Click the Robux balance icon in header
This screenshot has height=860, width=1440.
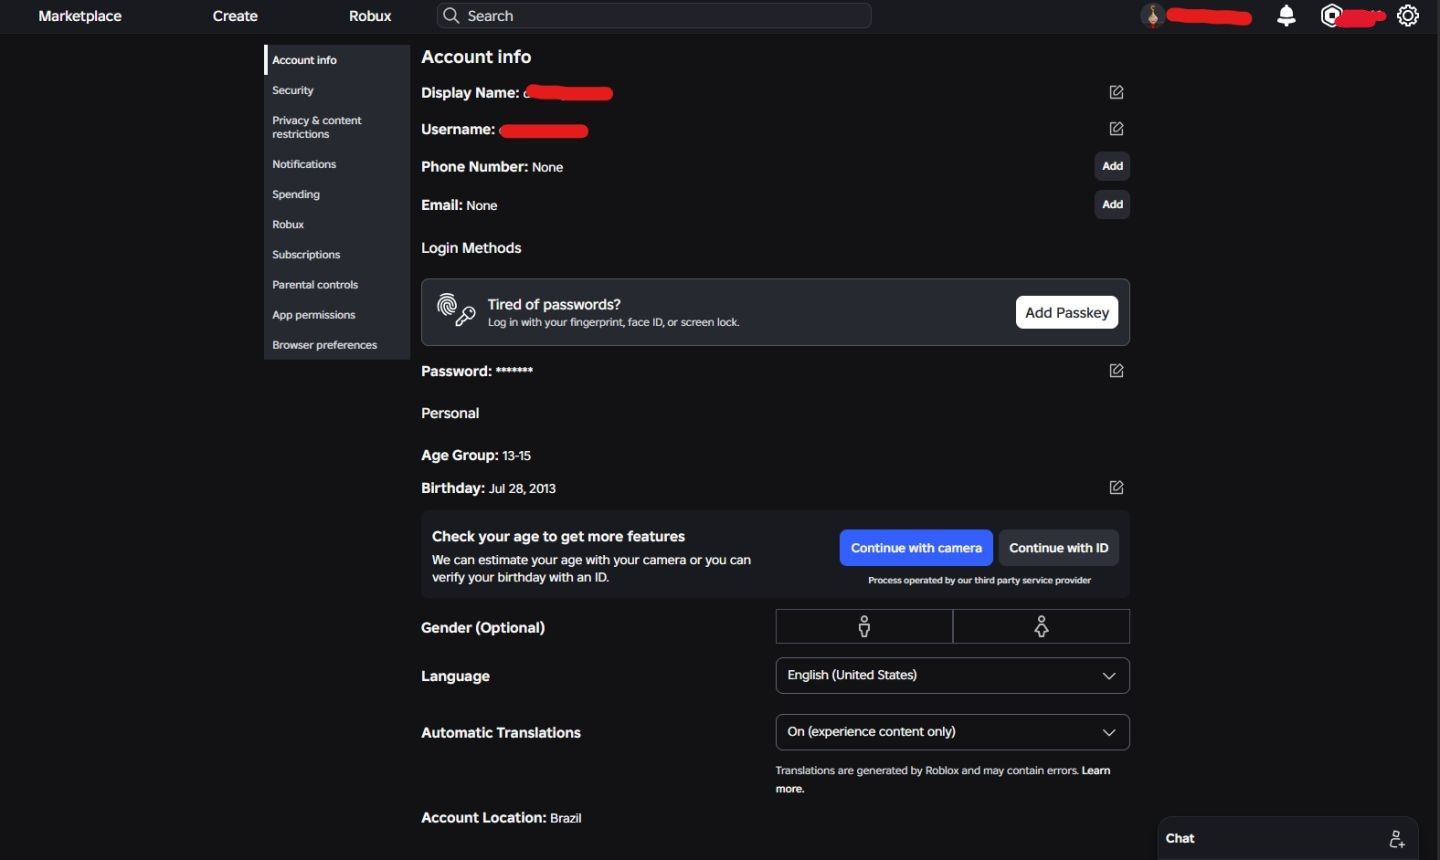click(1331, 16)
